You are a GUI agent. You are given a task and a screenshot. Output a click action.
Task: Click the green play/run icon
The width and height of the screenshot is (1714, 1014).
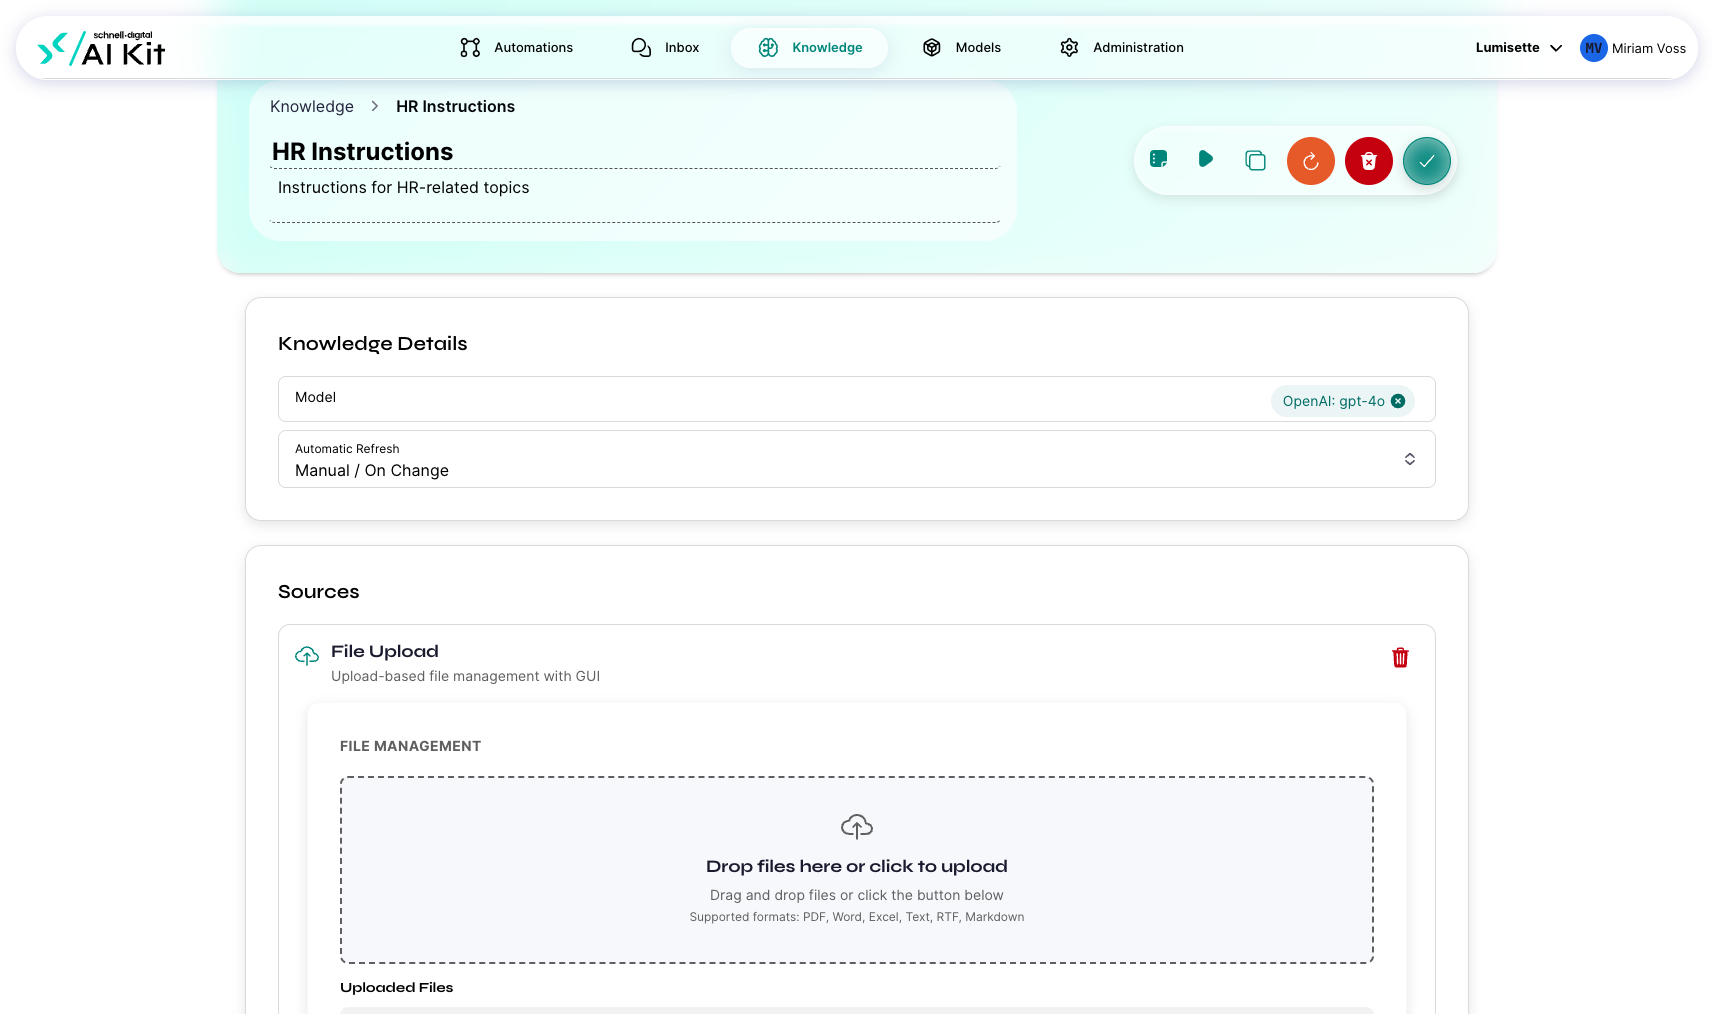(x=1206, y=159)
